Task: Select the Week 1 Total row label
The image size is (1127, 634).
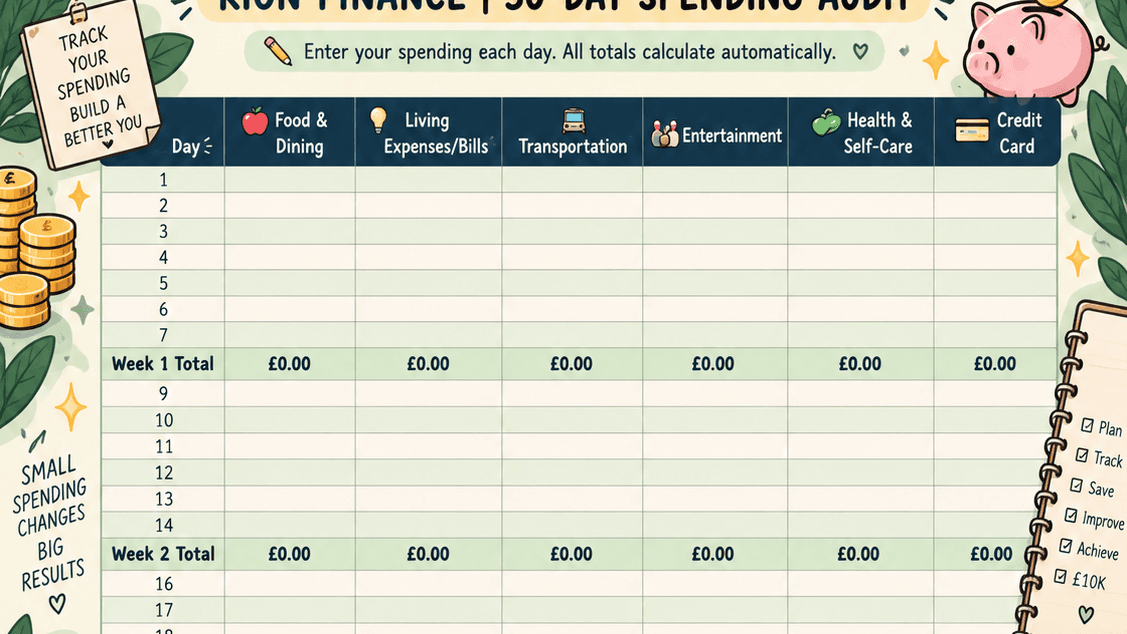Action: click(163, 364)
